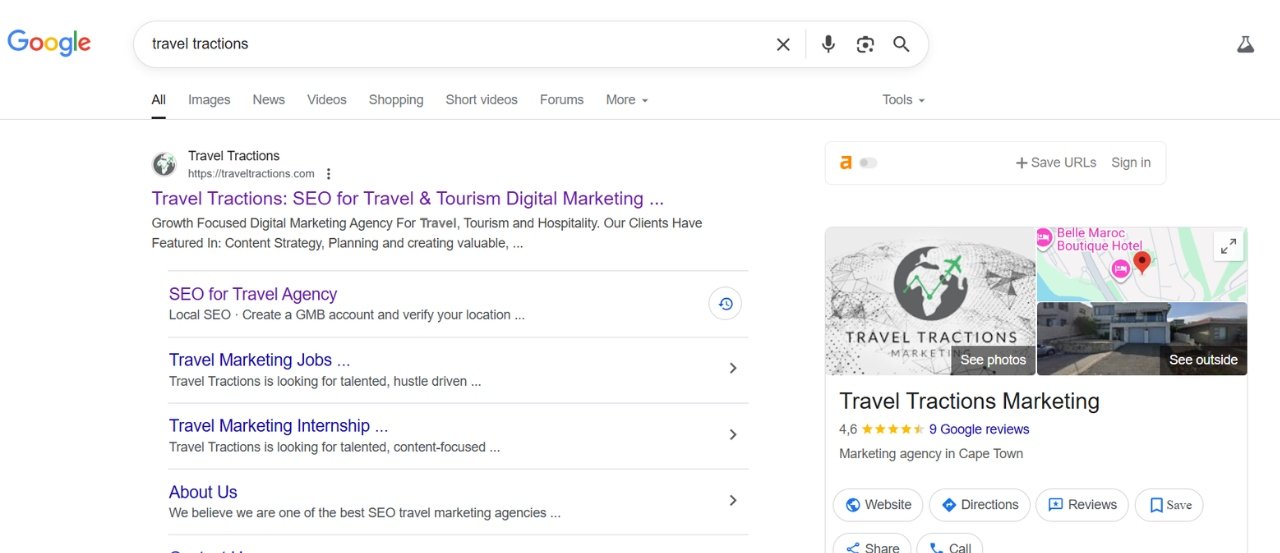This screenshot has width=1280, height=553.
Task: Click in the search input field
Action: pos(450,44)
